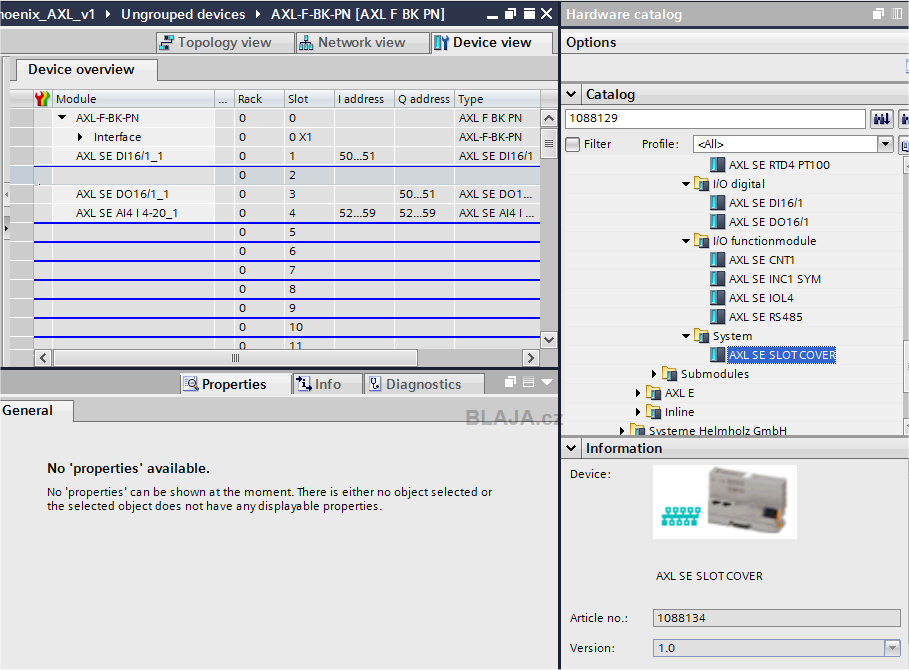Open the Info tab

328,384
